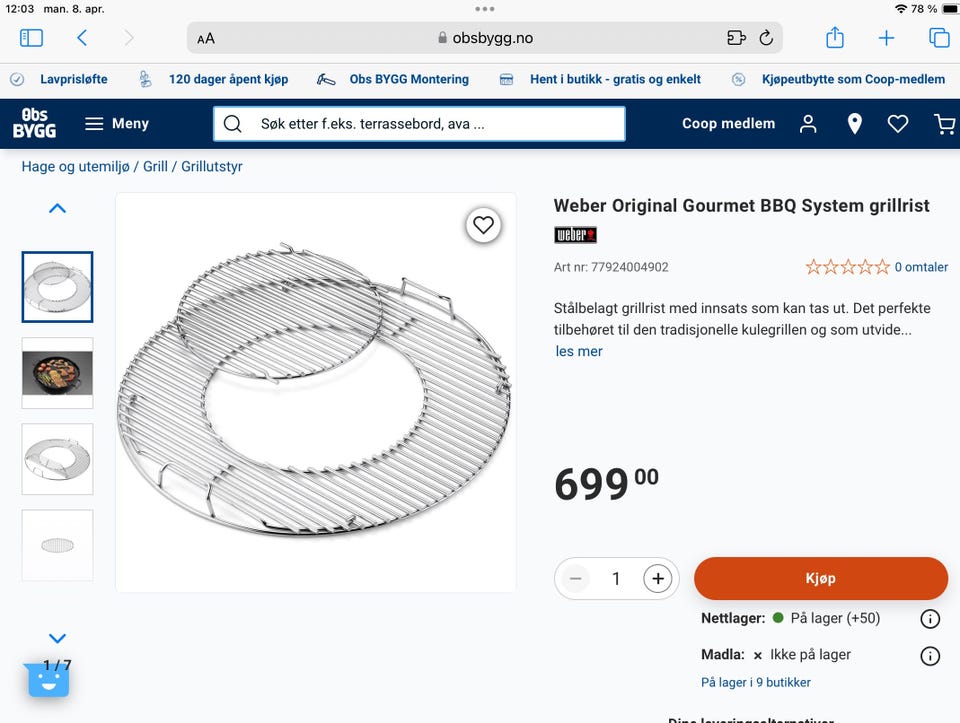Open favorites heart in header
The height and width of the screenshot is (723, 960).
click(898, 124)
